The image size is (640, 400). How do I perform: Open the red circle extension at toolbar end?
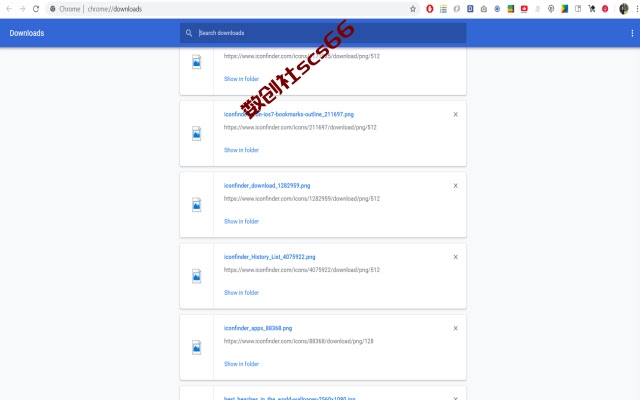pos(605,9)
